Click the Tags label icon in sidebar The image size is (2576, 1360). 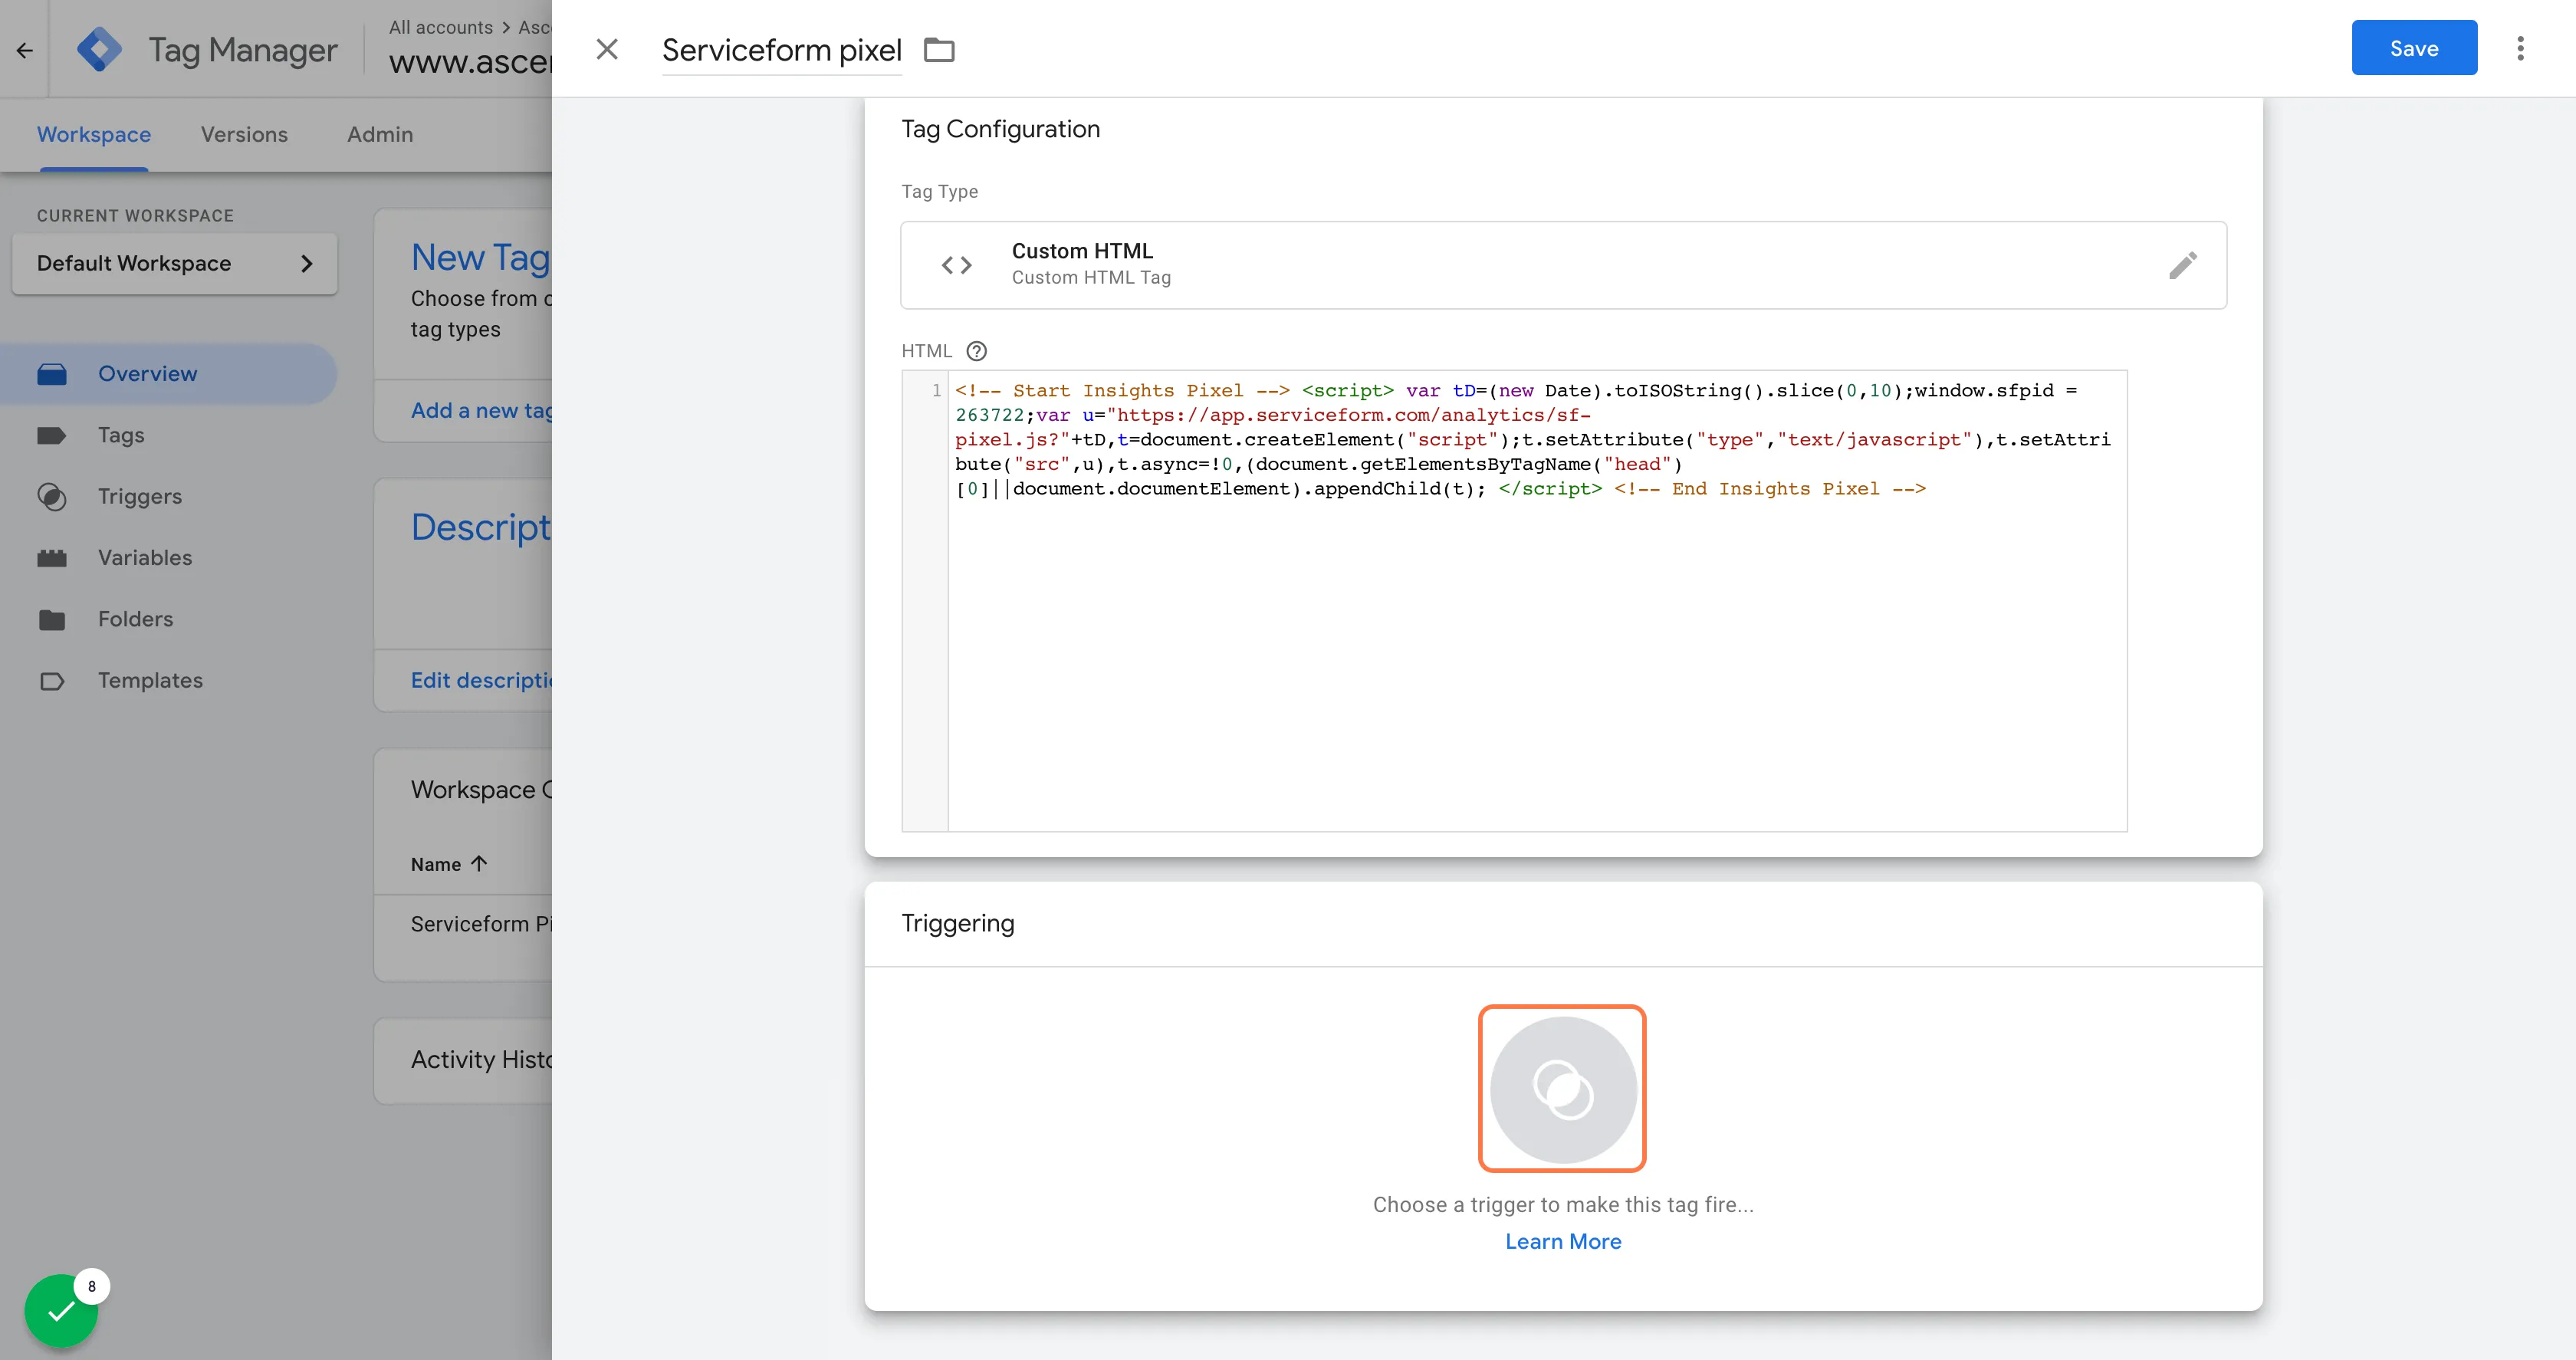[x=51, y=435]
